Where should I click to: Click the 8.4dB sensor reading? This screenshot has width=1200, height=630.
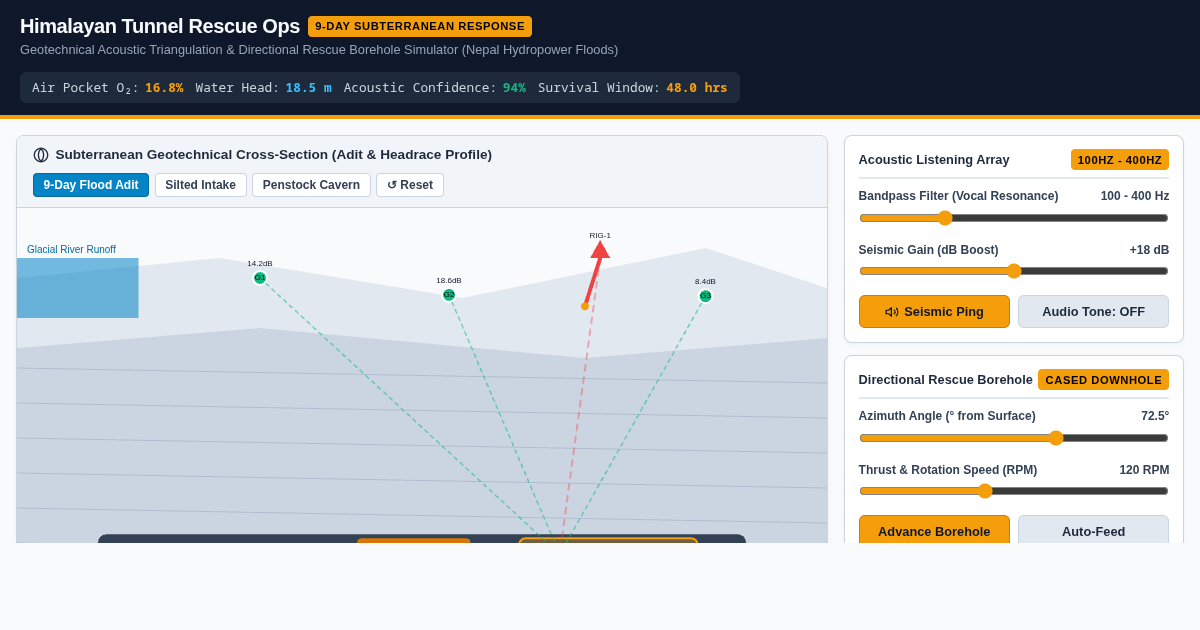click(705, 282)
